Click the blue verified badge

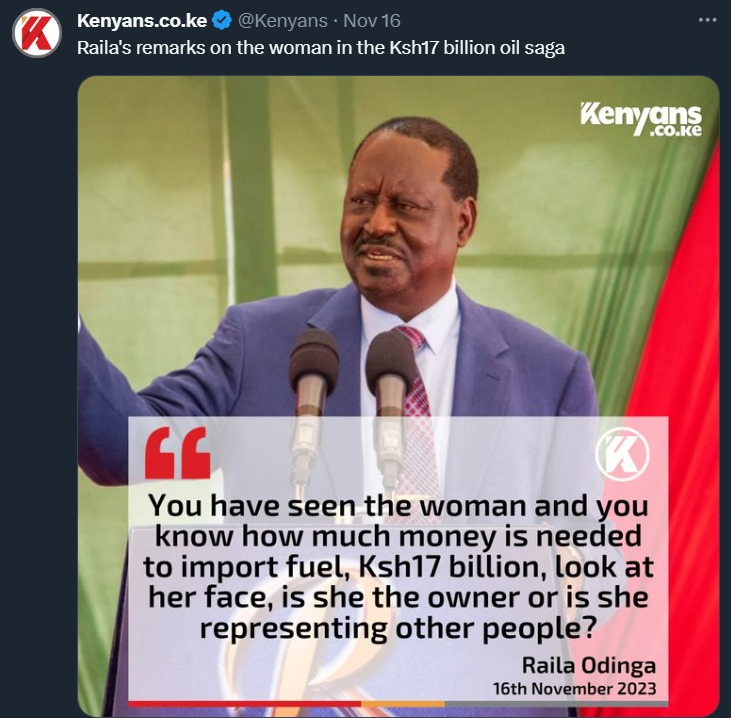221,21
